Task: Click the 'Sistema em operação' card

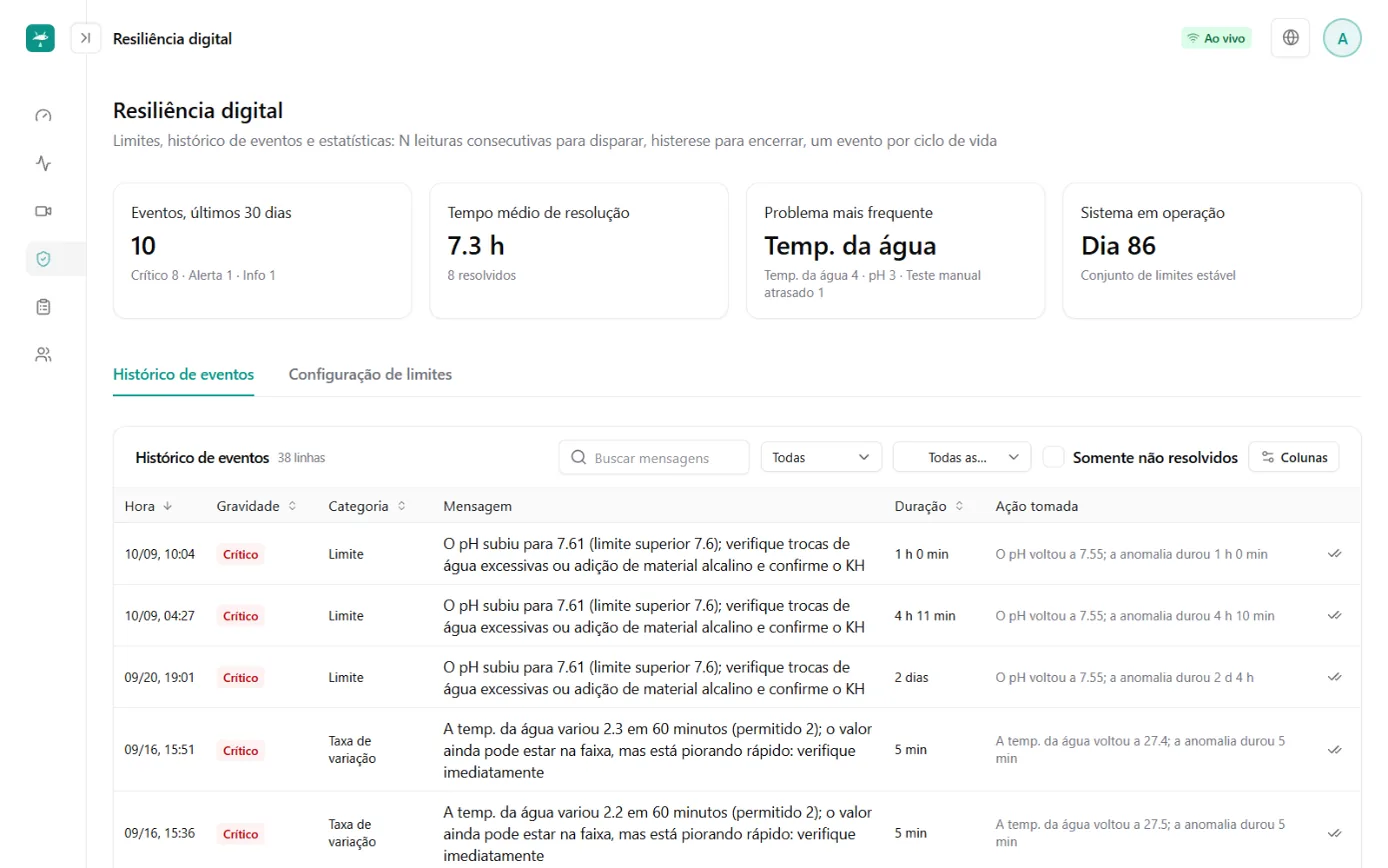Action: (x=1212, y=251)
